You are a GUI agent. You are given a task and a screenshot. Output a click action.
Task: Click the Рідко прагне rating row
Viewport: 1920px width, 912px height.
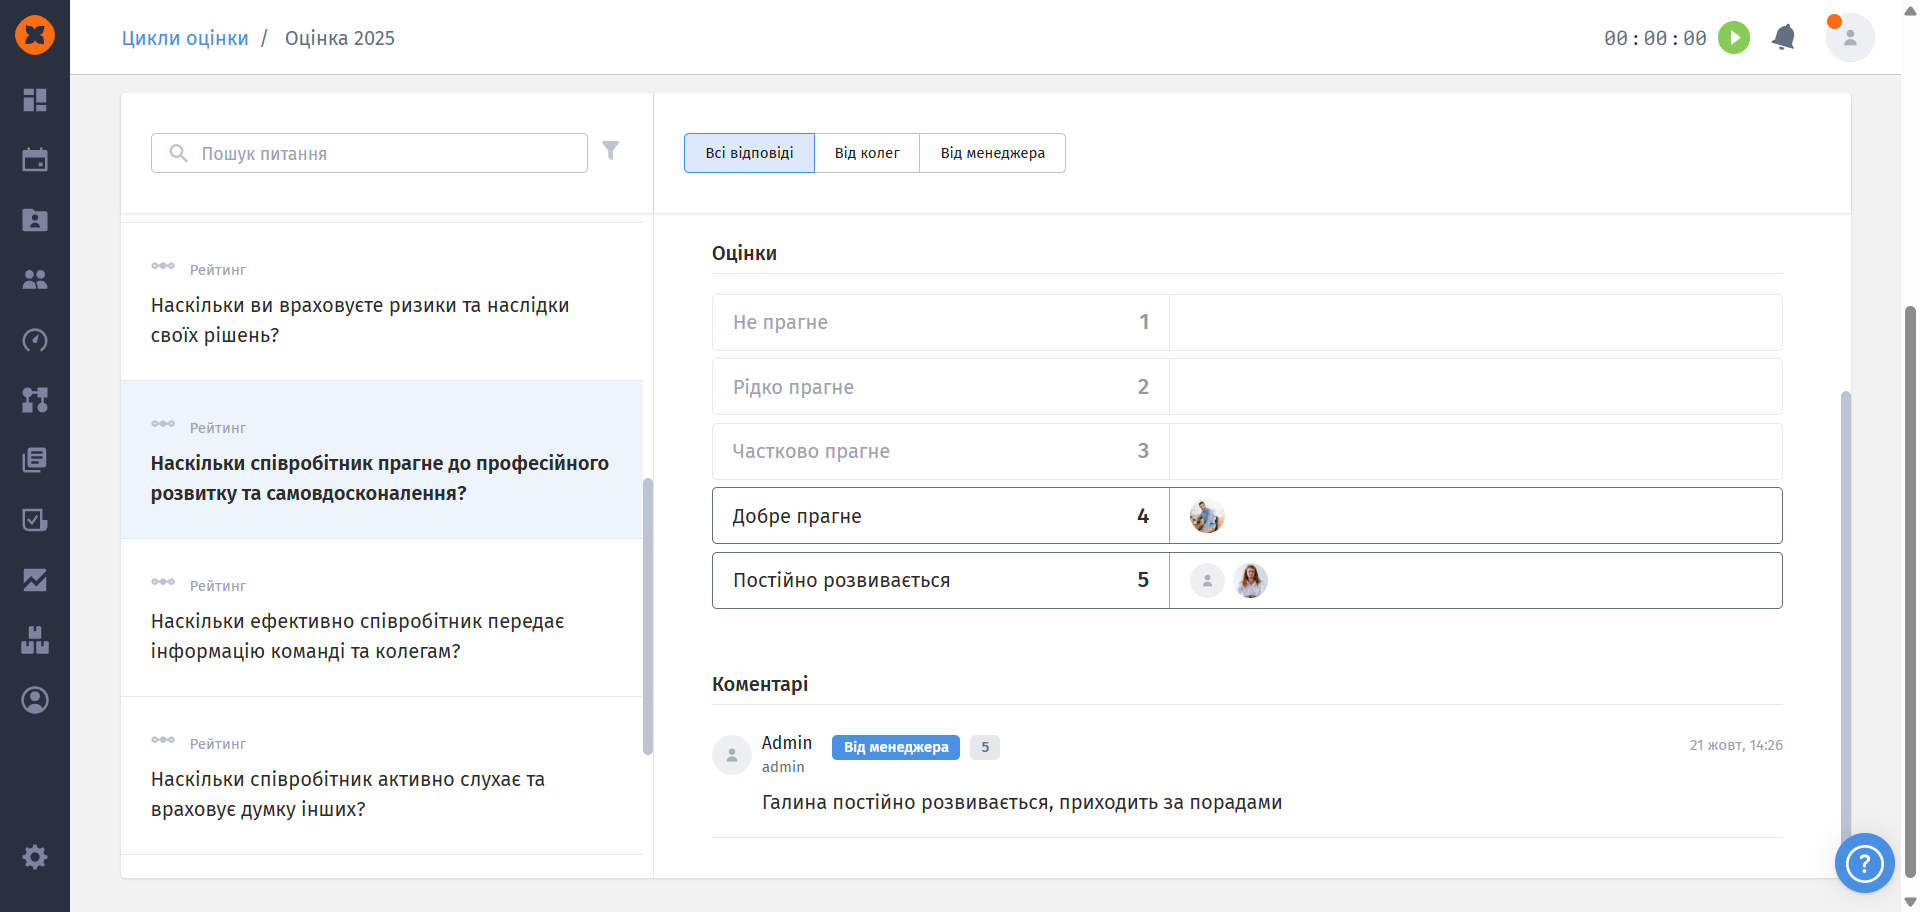point(1247,387)
